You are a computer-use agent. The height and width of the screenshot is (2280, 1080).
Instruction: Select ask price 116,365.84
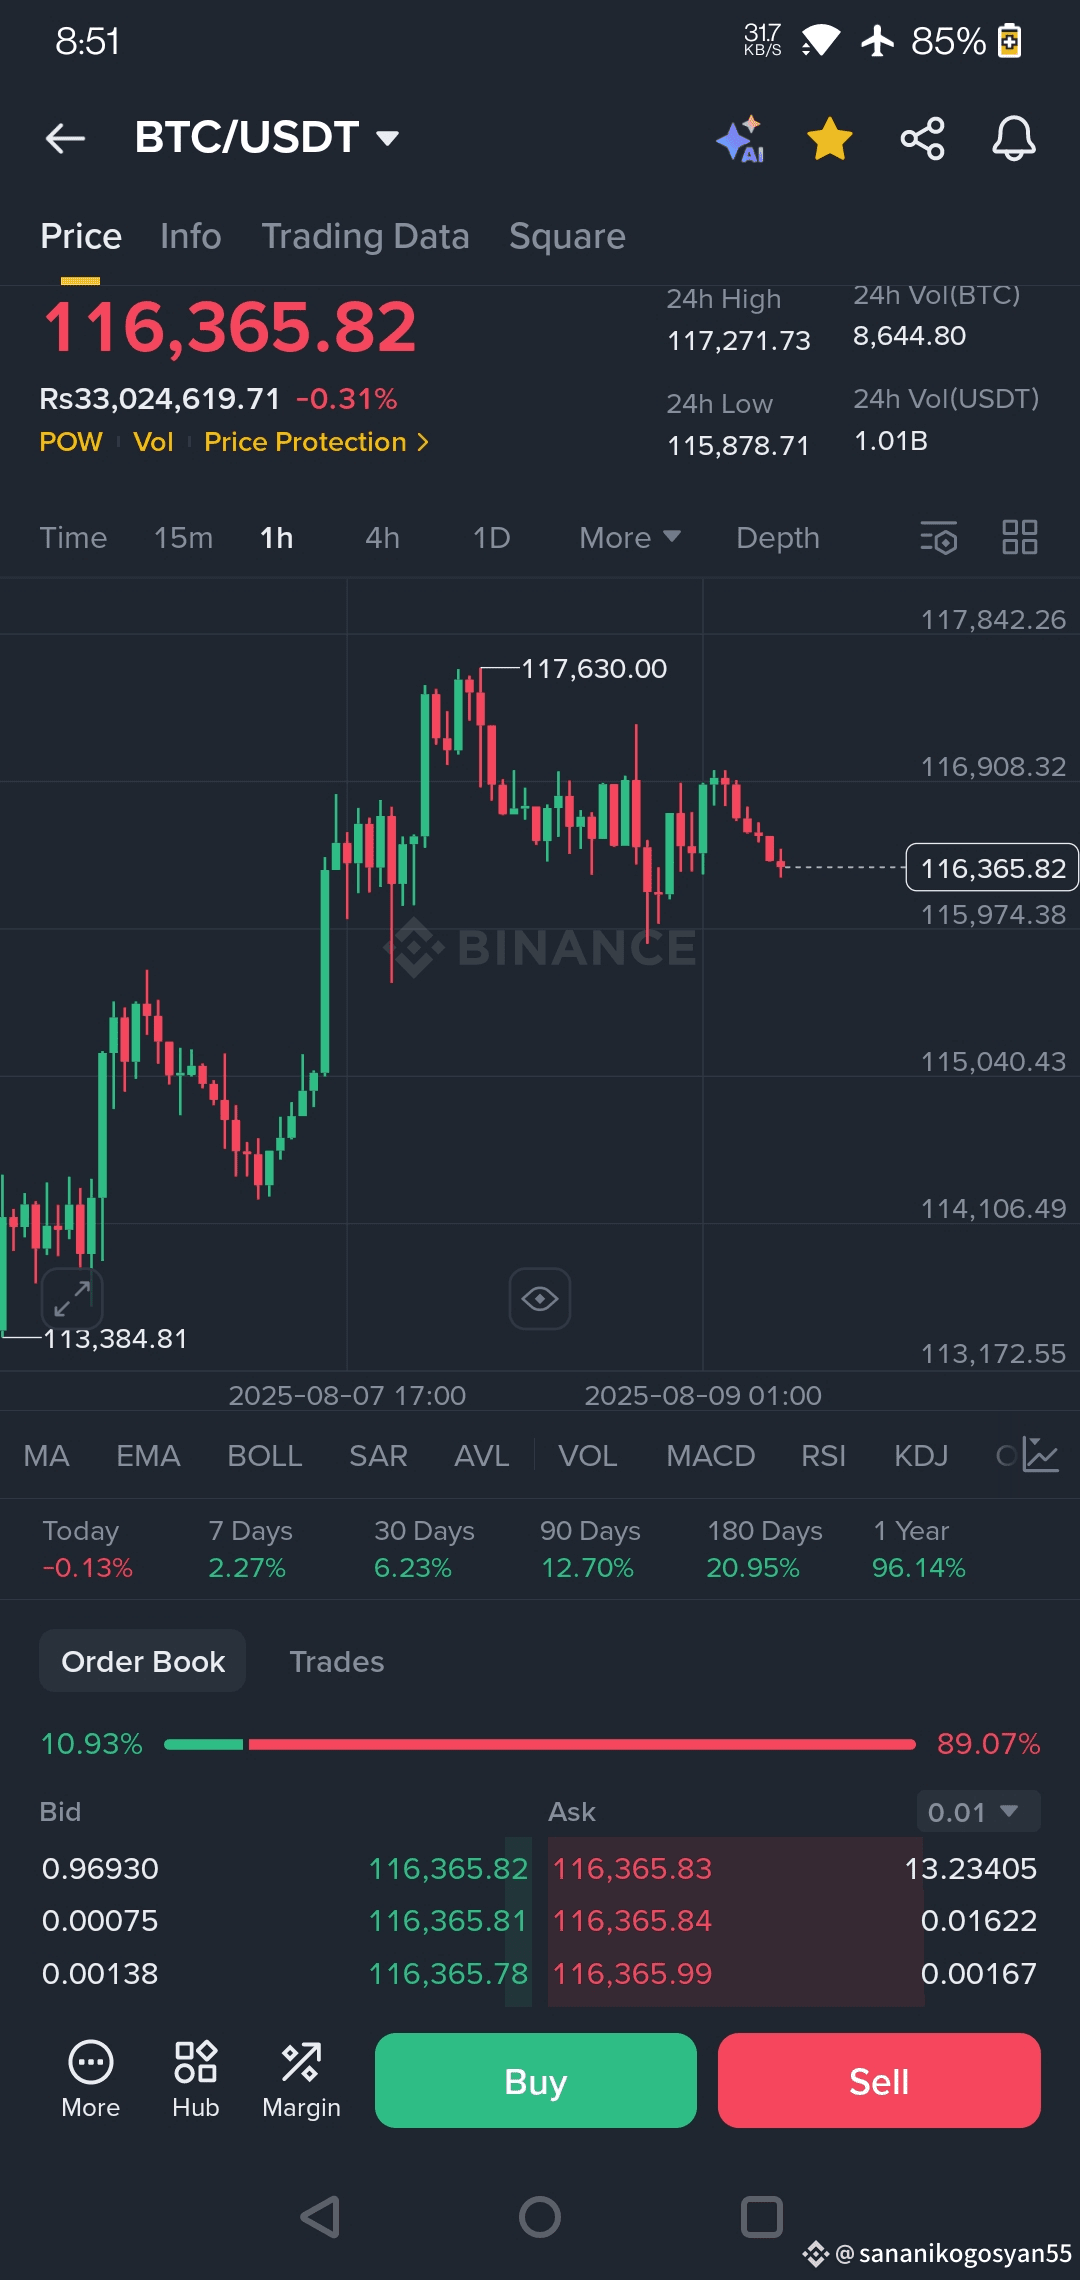tap(632, 1920)
